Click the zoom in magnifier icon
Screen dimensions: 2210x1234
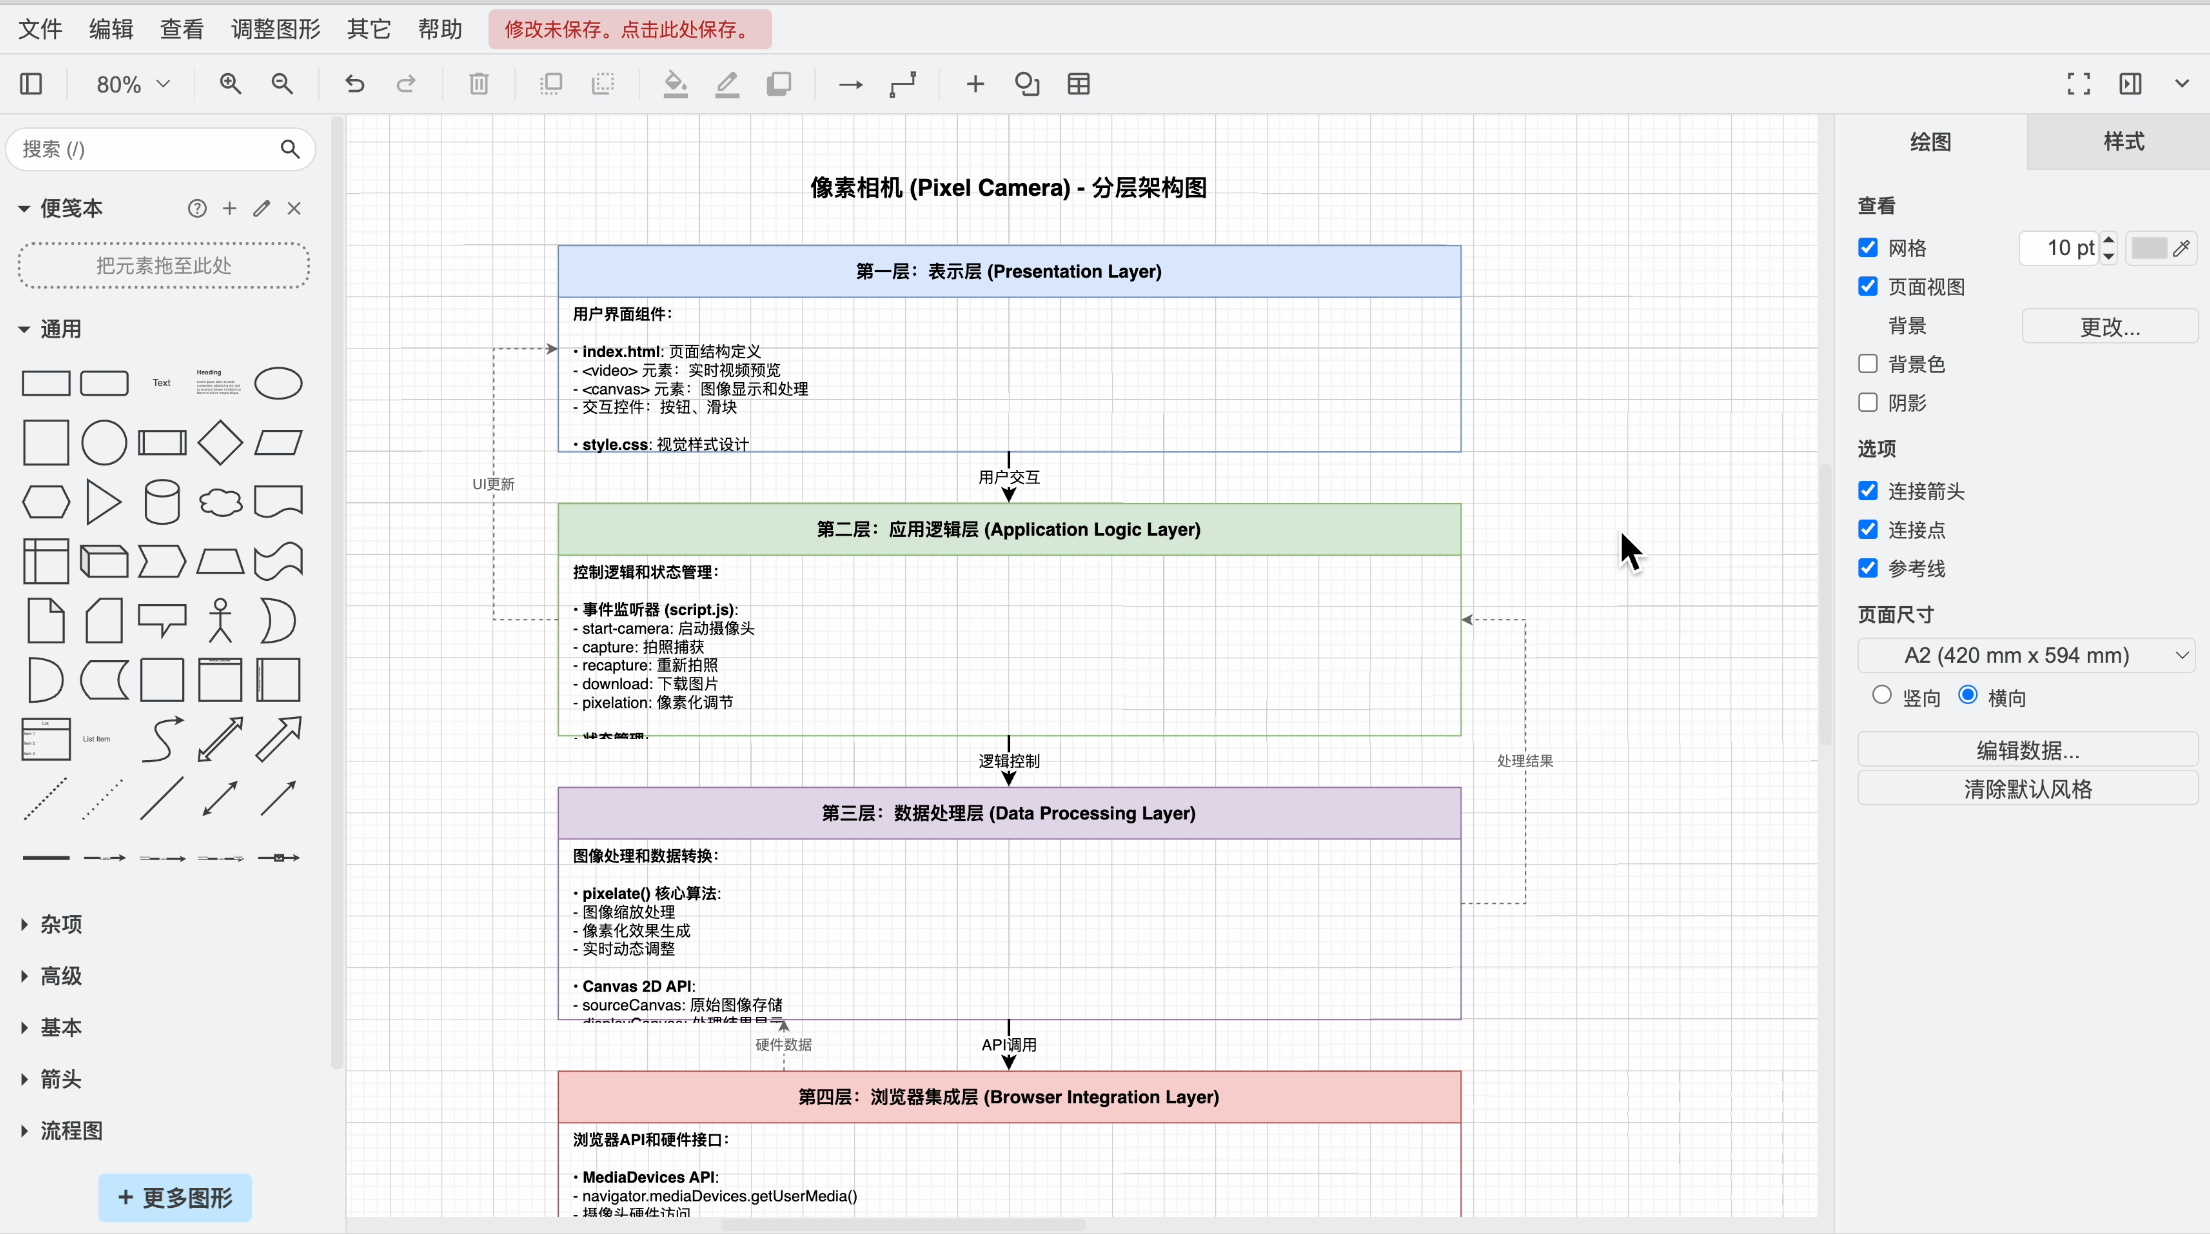coord(230,84)
